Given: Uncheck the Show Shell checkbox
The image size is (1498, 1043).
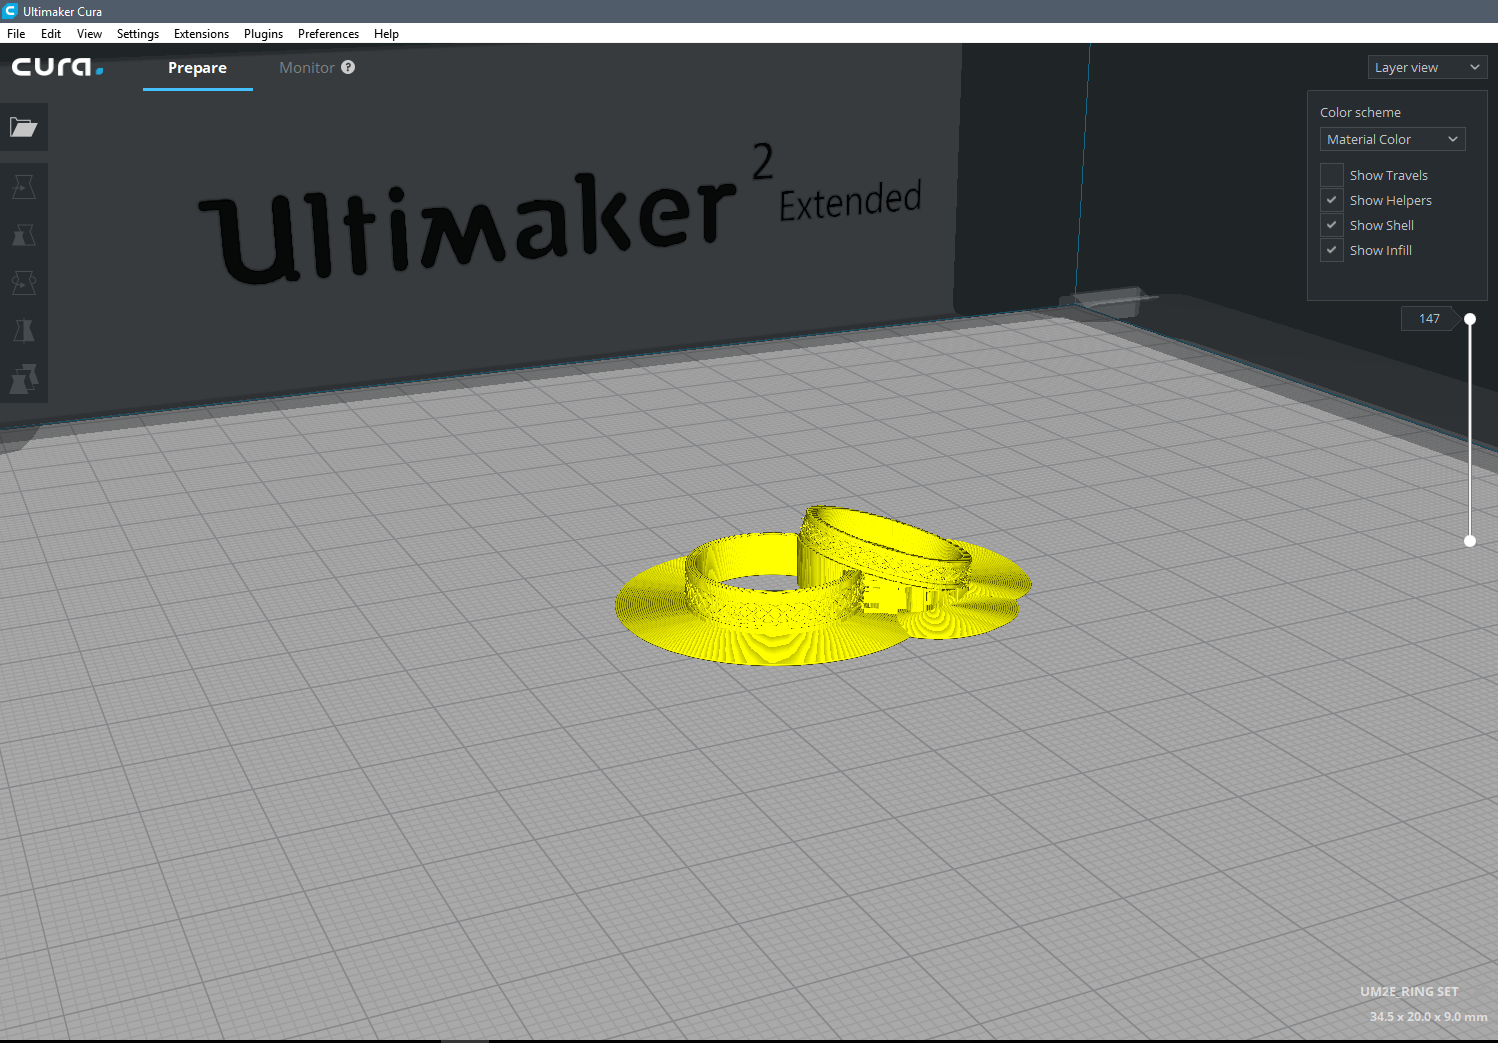Looking at the screenshot, I should [x=1331, y=225].
